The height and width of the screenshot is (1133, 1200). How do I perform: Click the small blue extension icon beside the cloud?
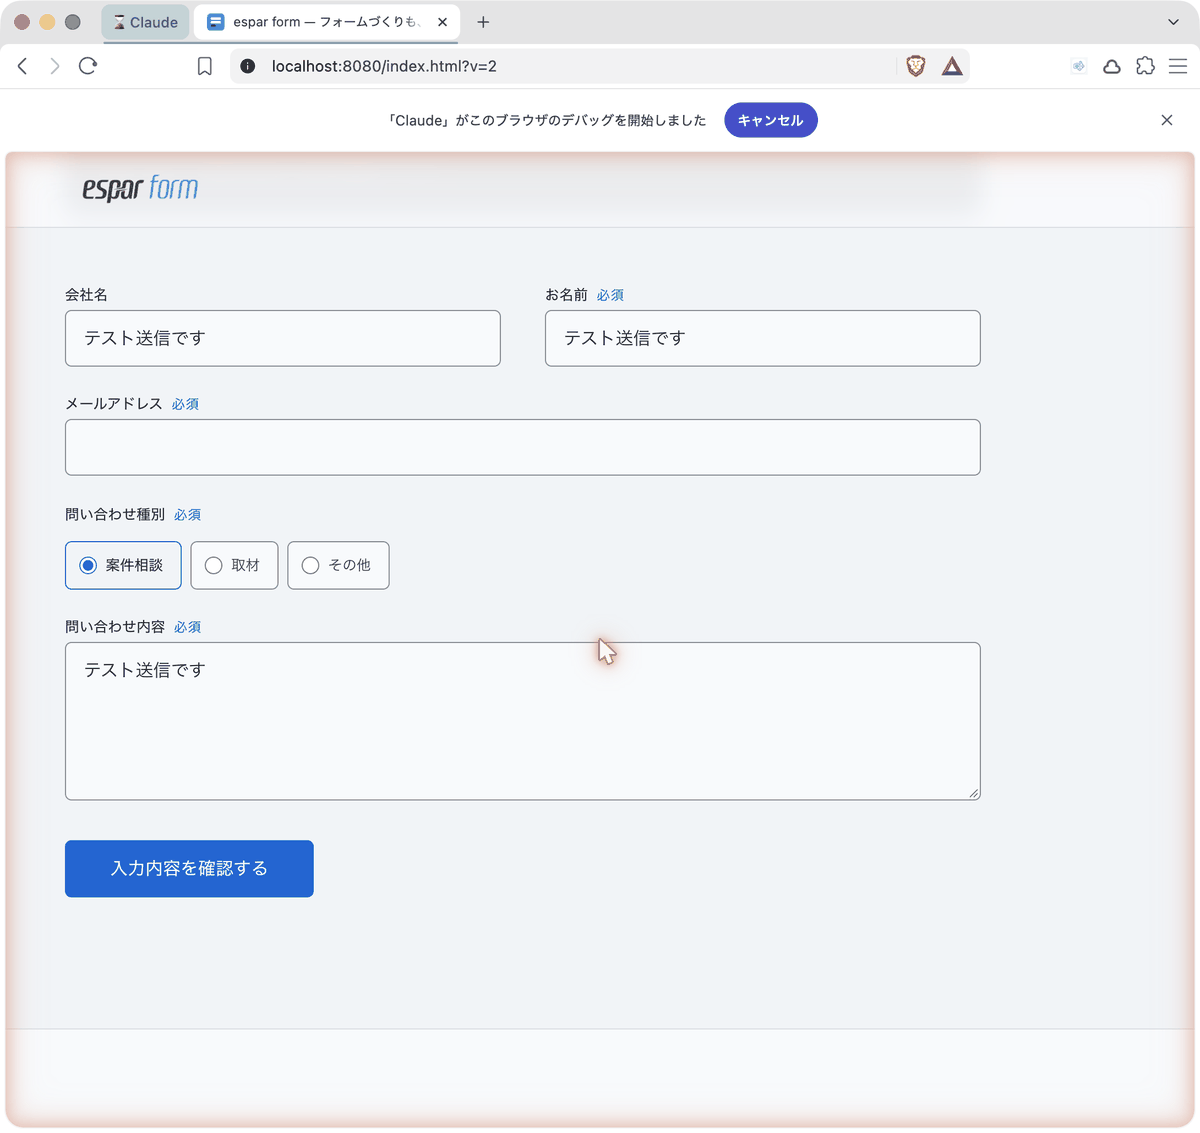click(1079, 67)
